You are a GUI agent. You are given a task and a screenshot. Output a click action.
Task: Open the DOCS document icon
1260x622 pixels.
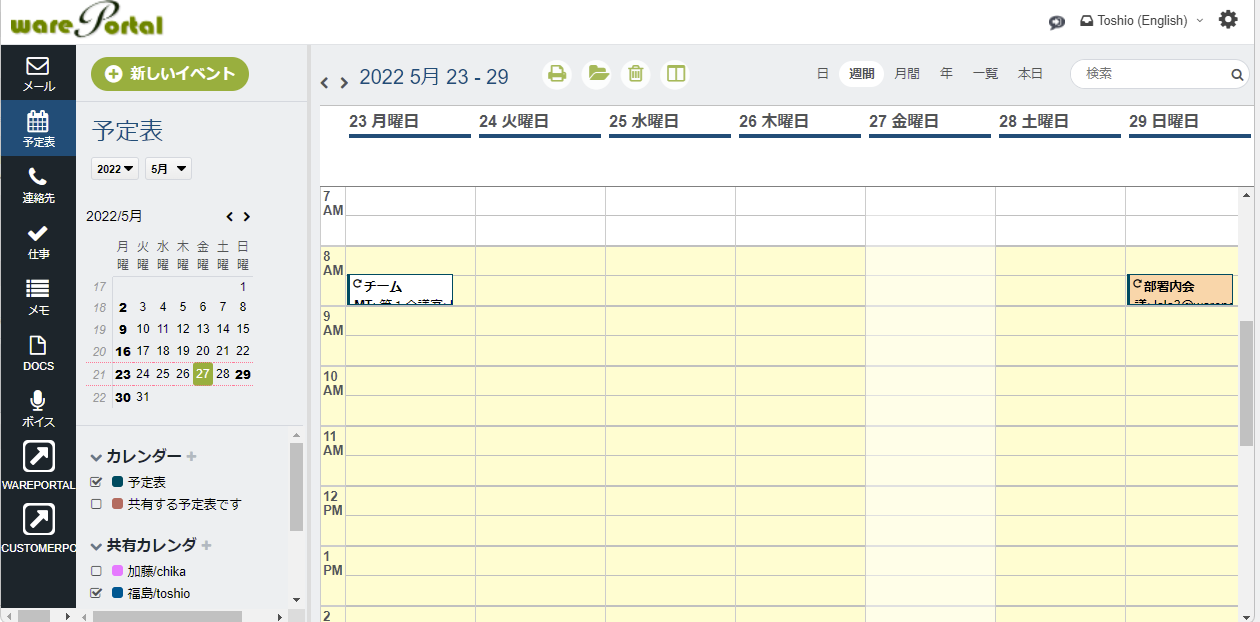click(x=37, y=346)
